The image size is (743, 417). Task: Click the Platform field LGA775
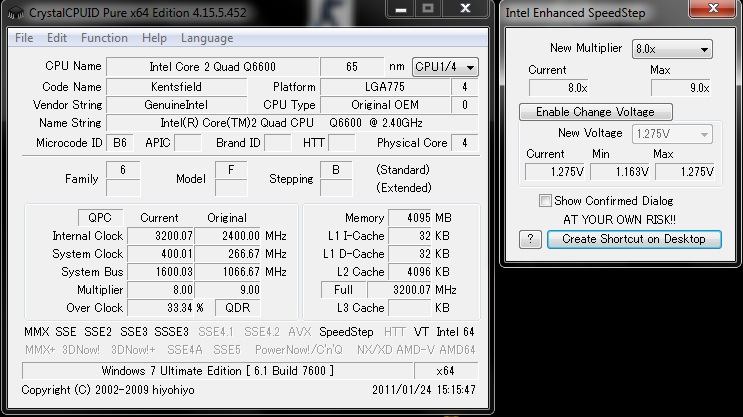click(385, 87)
